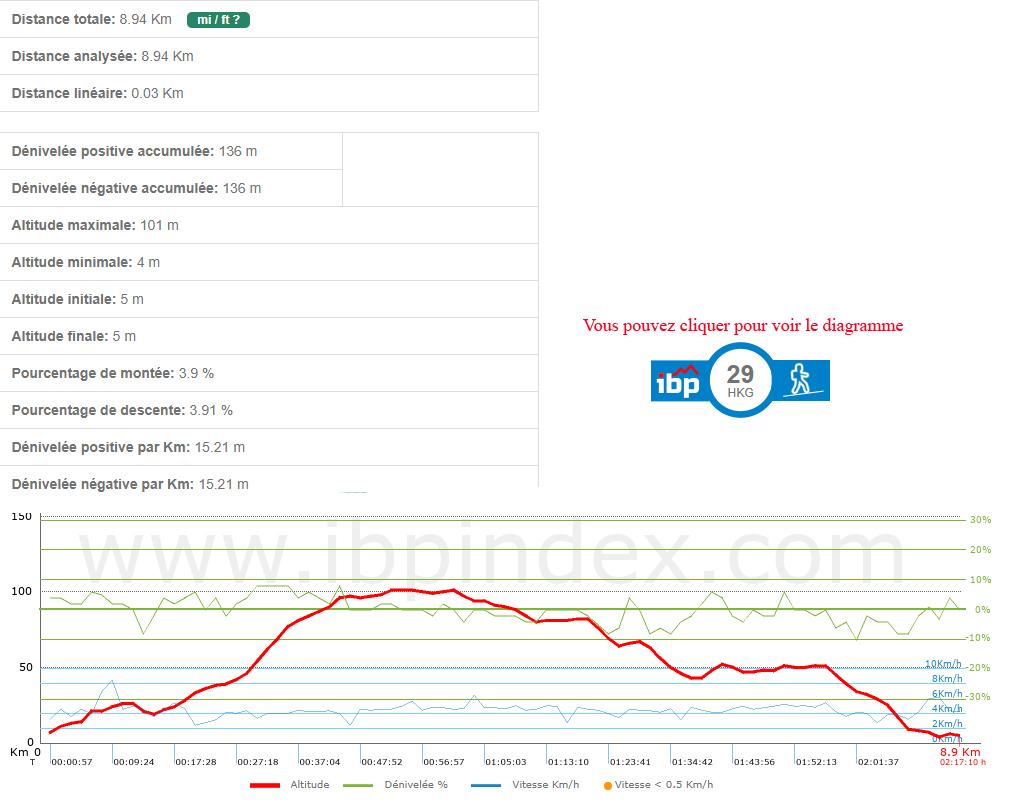The width and height of the screenshot is (1010, 802).
Task: Toggle the Vitesse Km/h legend label
Action: (x=546, y=785)
